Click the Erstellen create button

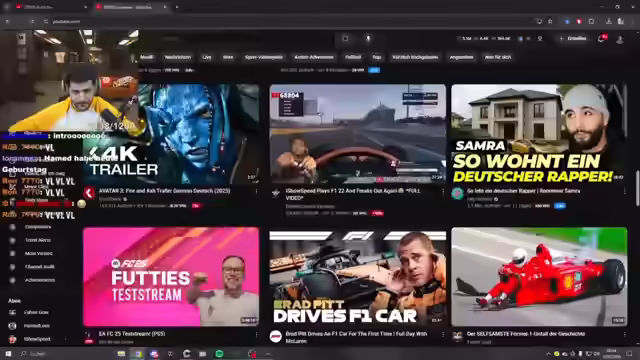pos(573,38)
